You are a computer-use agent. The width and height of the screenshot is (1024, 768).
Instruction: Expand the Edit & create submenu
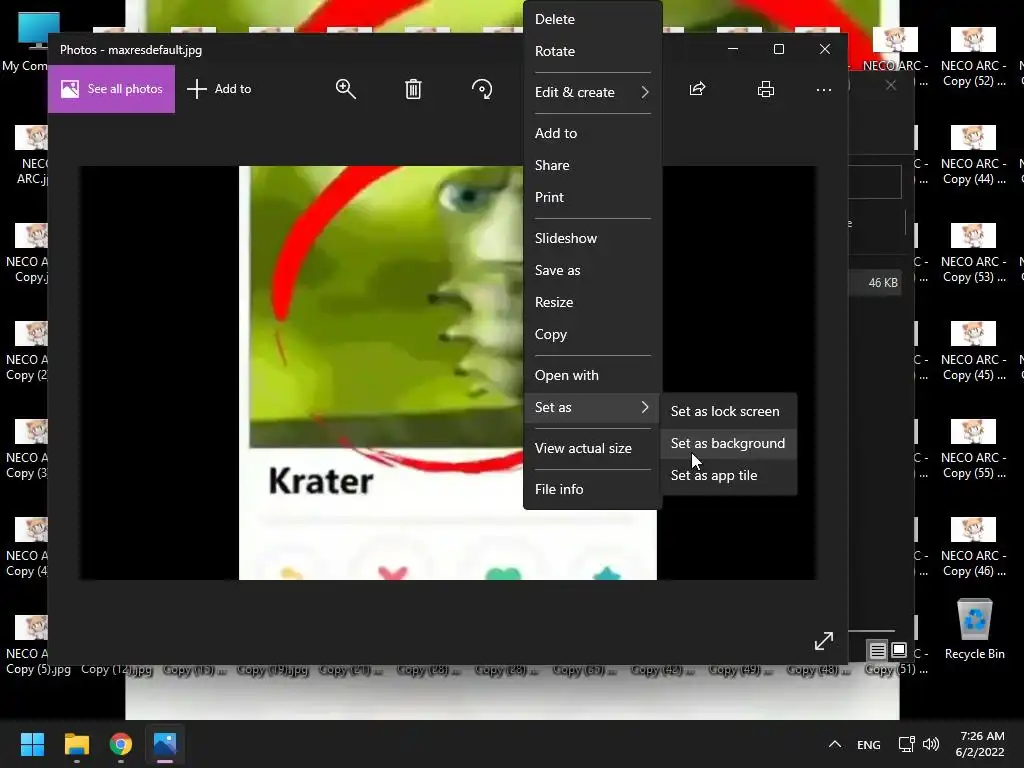pyautogui.click(x=592, y=92)
